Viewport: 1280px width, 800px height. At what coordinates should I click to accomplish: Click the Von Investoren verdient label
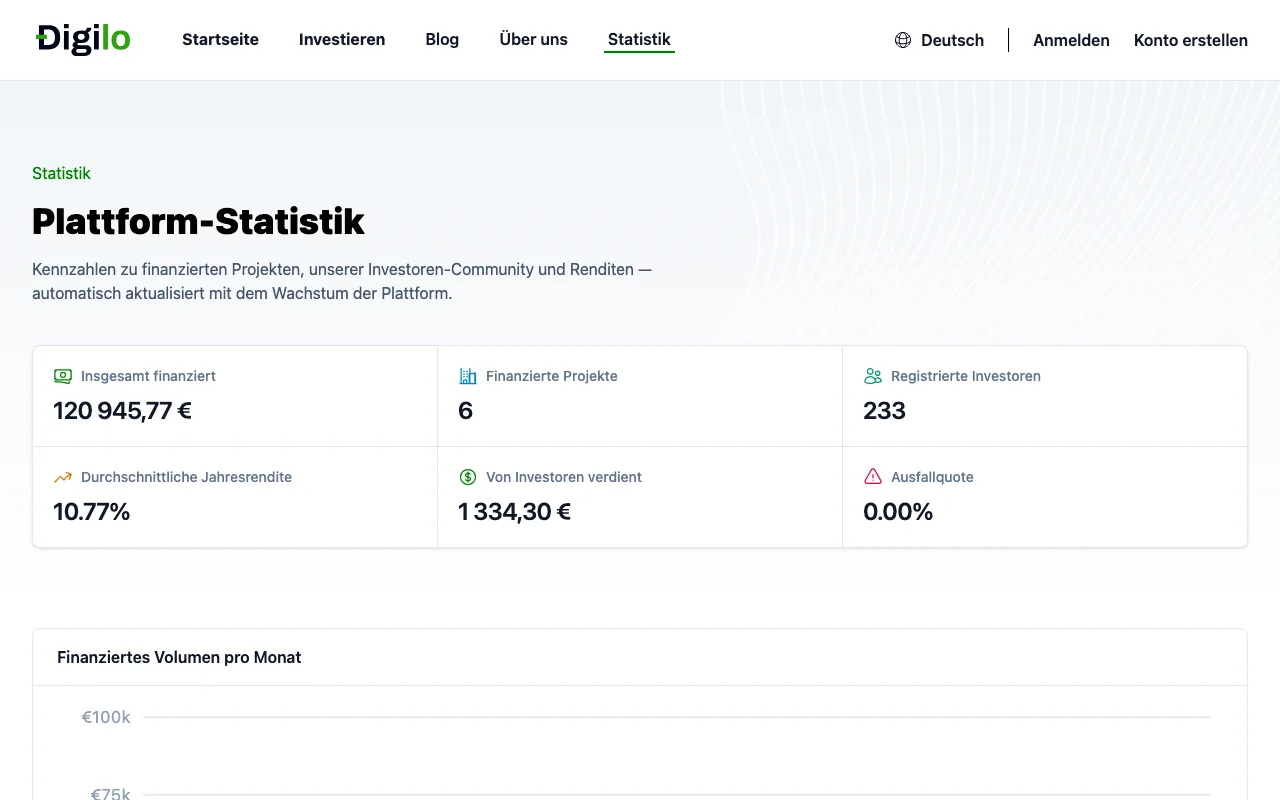coord(564,477)
